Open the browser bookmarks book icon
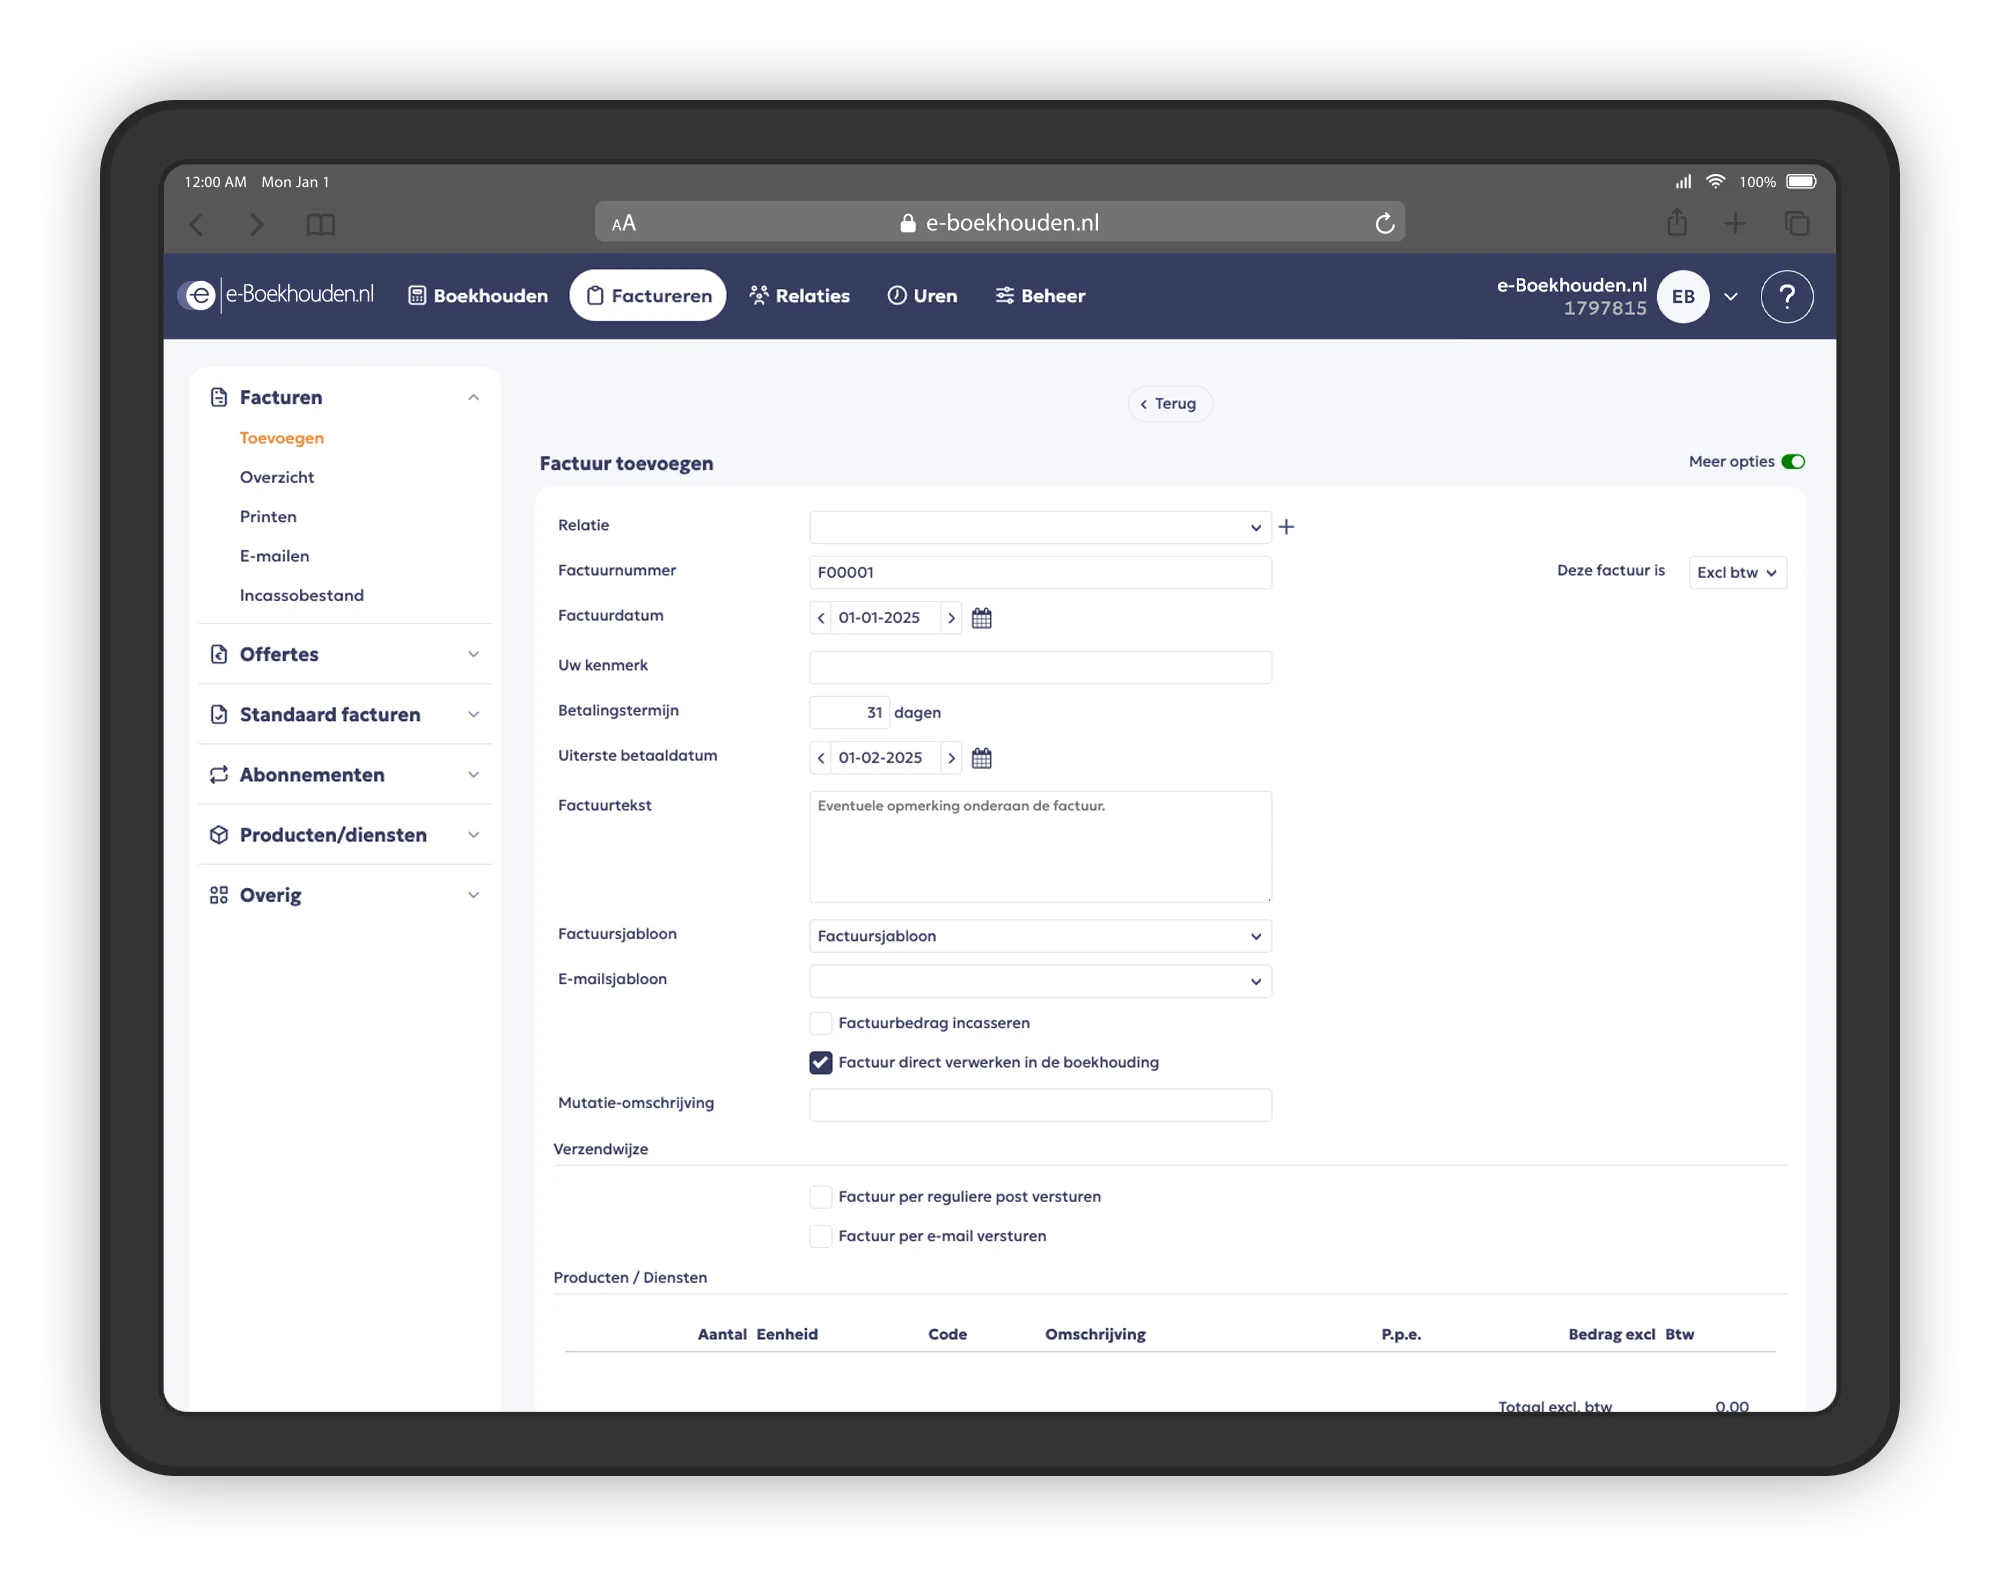This screenshot has height=1576, width=2000. [x=320, y=224]
